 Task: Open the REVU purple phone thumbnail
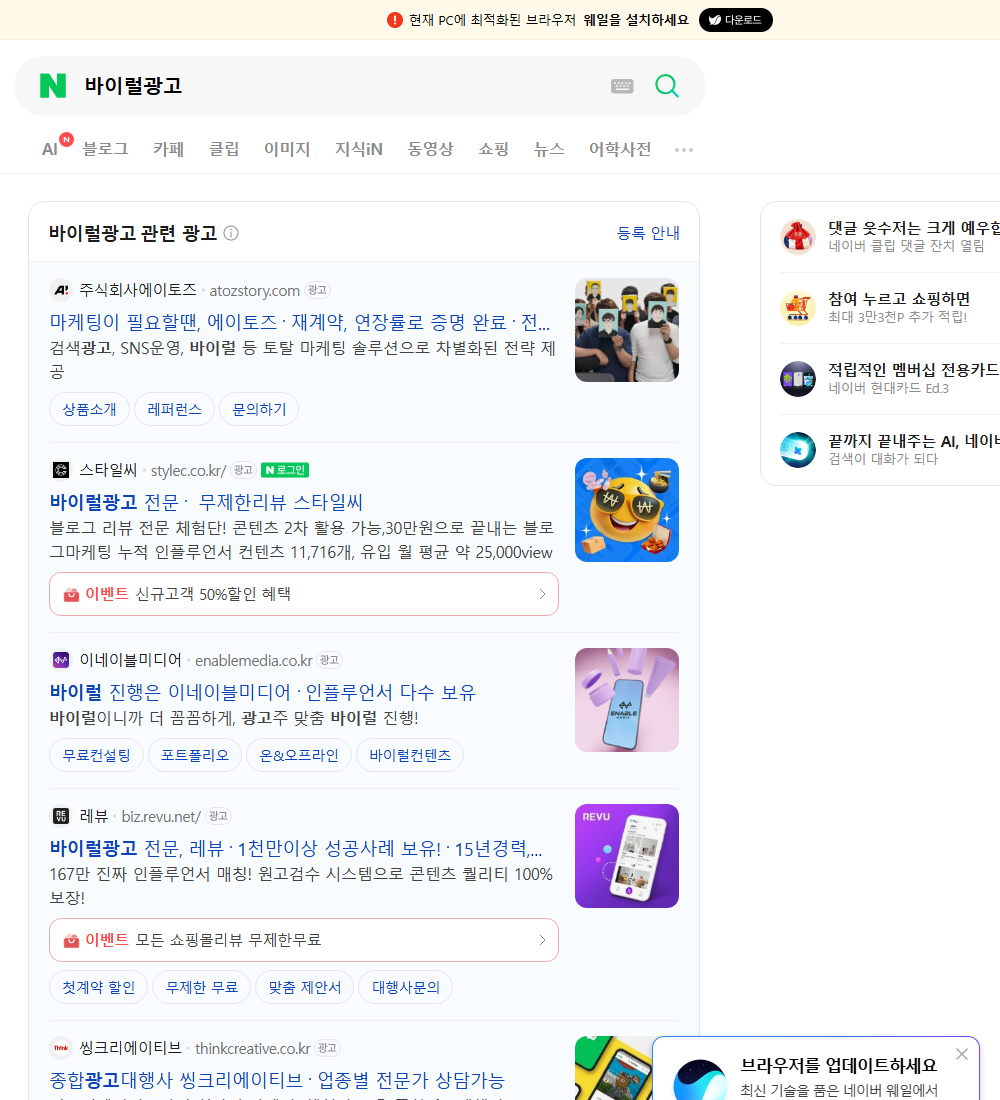627,856
